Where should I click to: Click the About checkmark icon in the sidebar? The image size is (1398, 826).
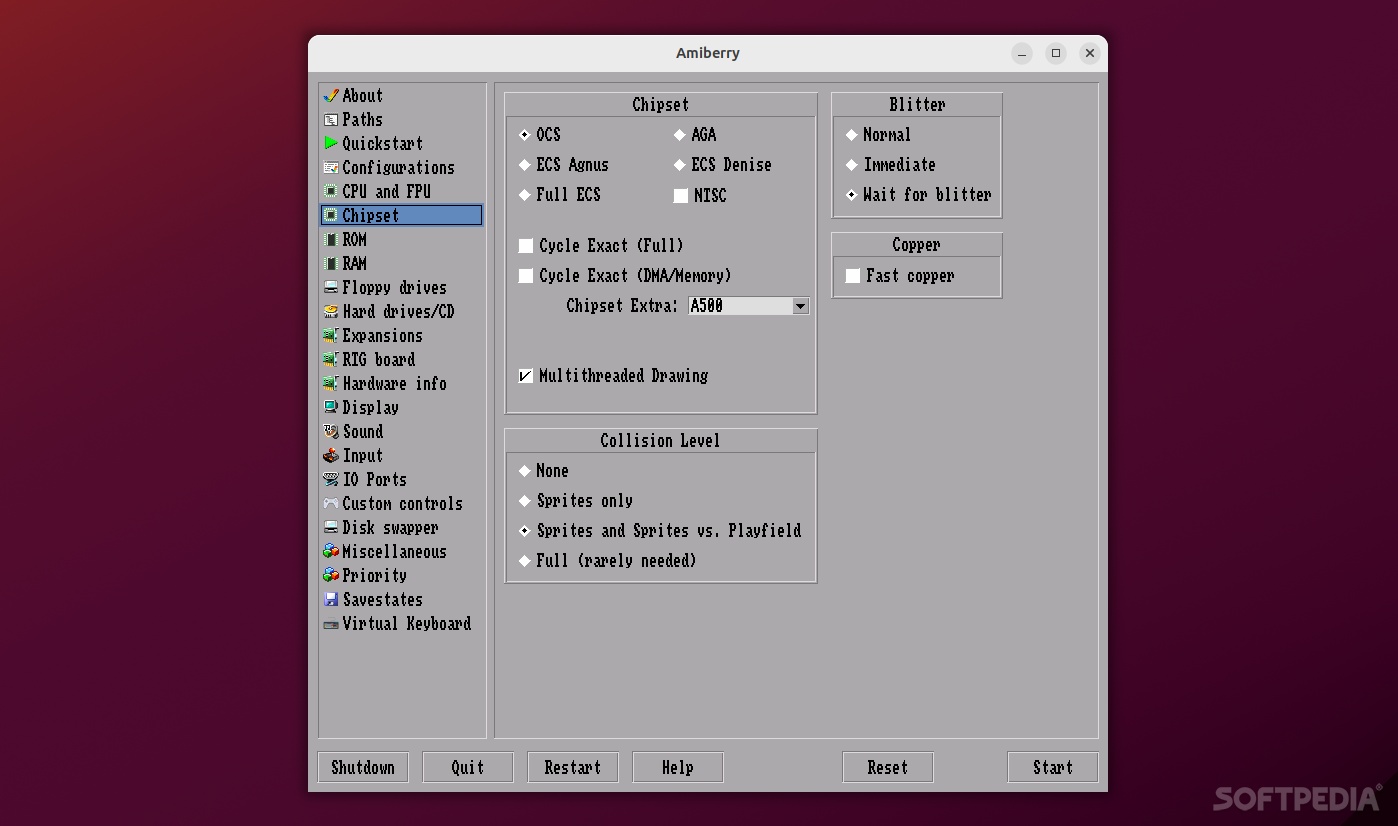point(331,96)
